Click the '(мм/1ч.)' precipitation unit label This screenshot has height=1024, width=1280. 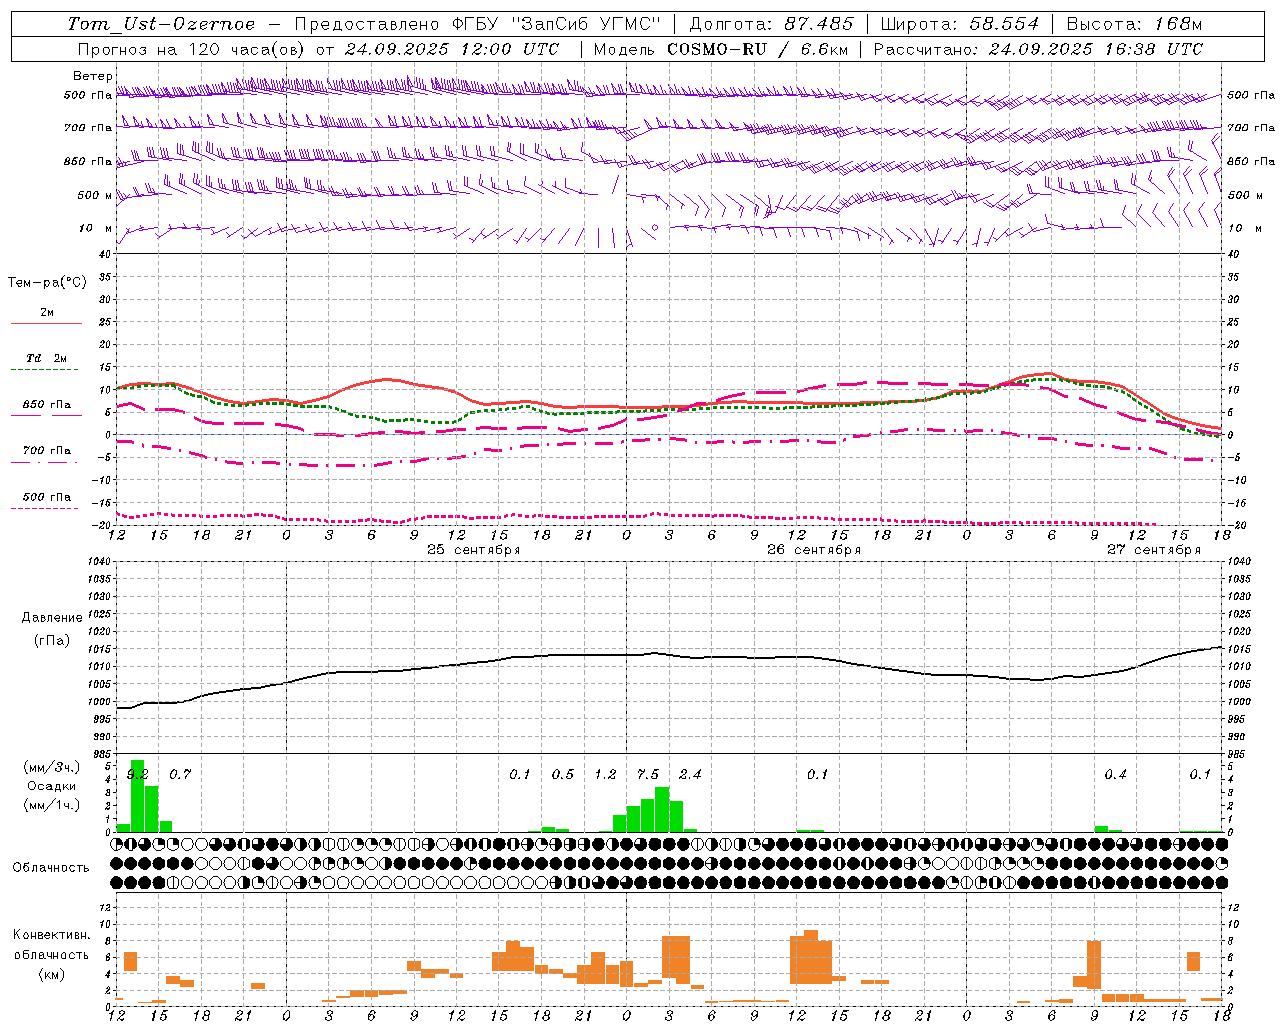tap(52, 805)
